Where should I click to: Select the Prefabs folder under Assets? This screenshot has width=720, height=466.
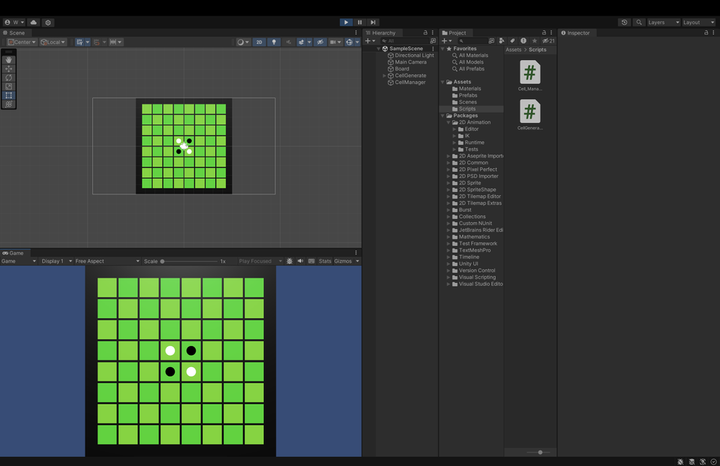pyautogui.click(x=468, y=95)
